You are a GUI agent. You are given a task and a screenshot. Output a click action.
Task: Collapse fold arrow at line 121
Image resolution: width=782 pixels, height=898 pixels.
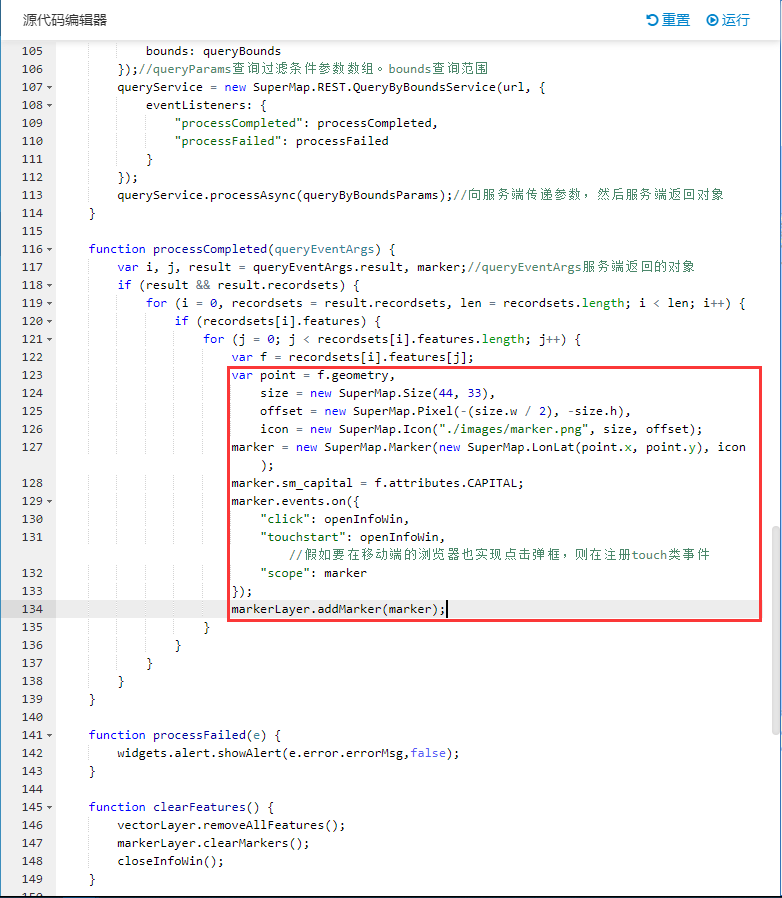(49, 340)
